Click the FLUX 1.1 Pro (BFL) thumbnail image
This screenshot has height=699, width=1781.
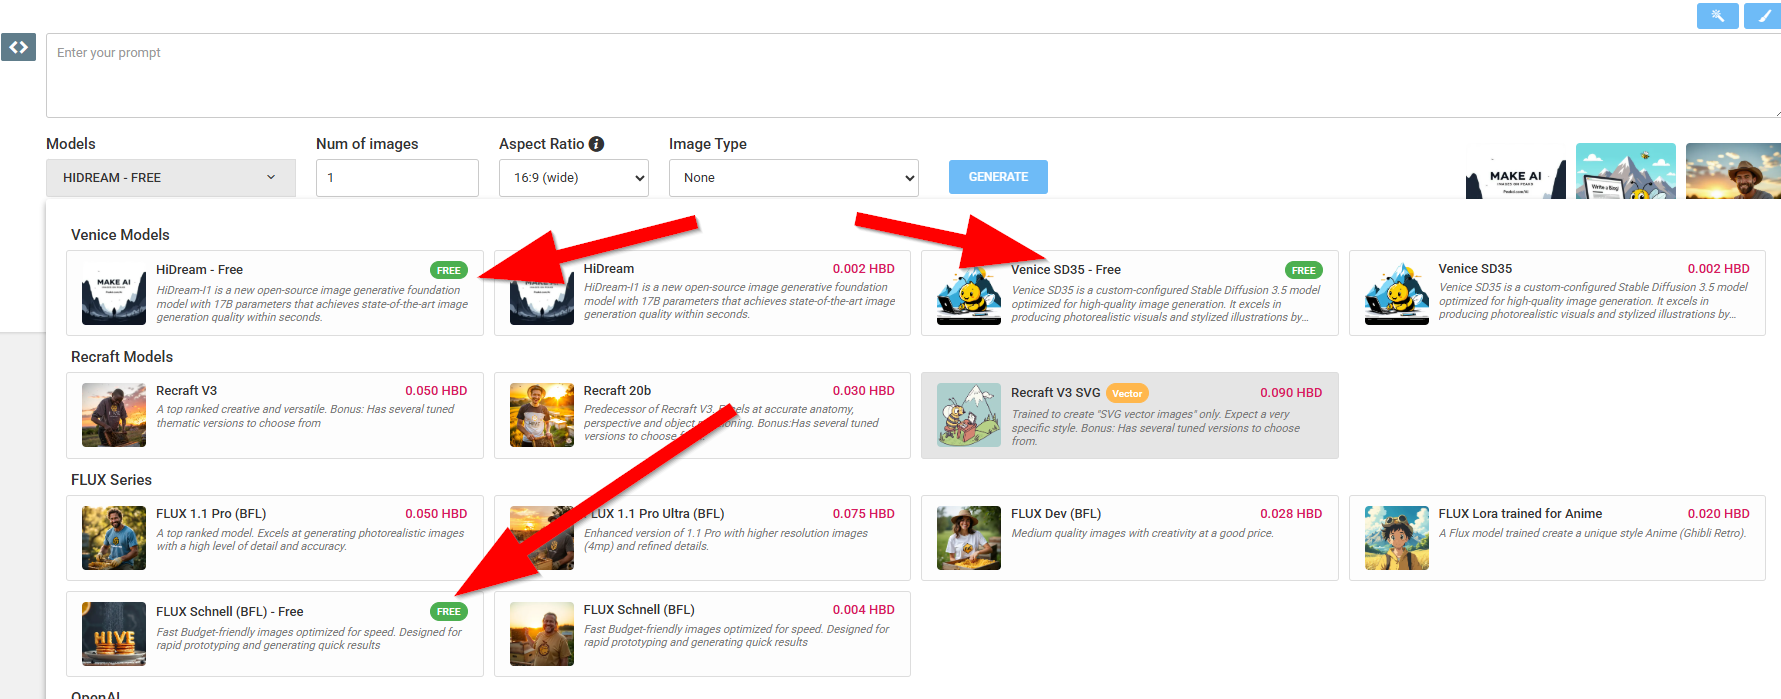pos(114,538)
